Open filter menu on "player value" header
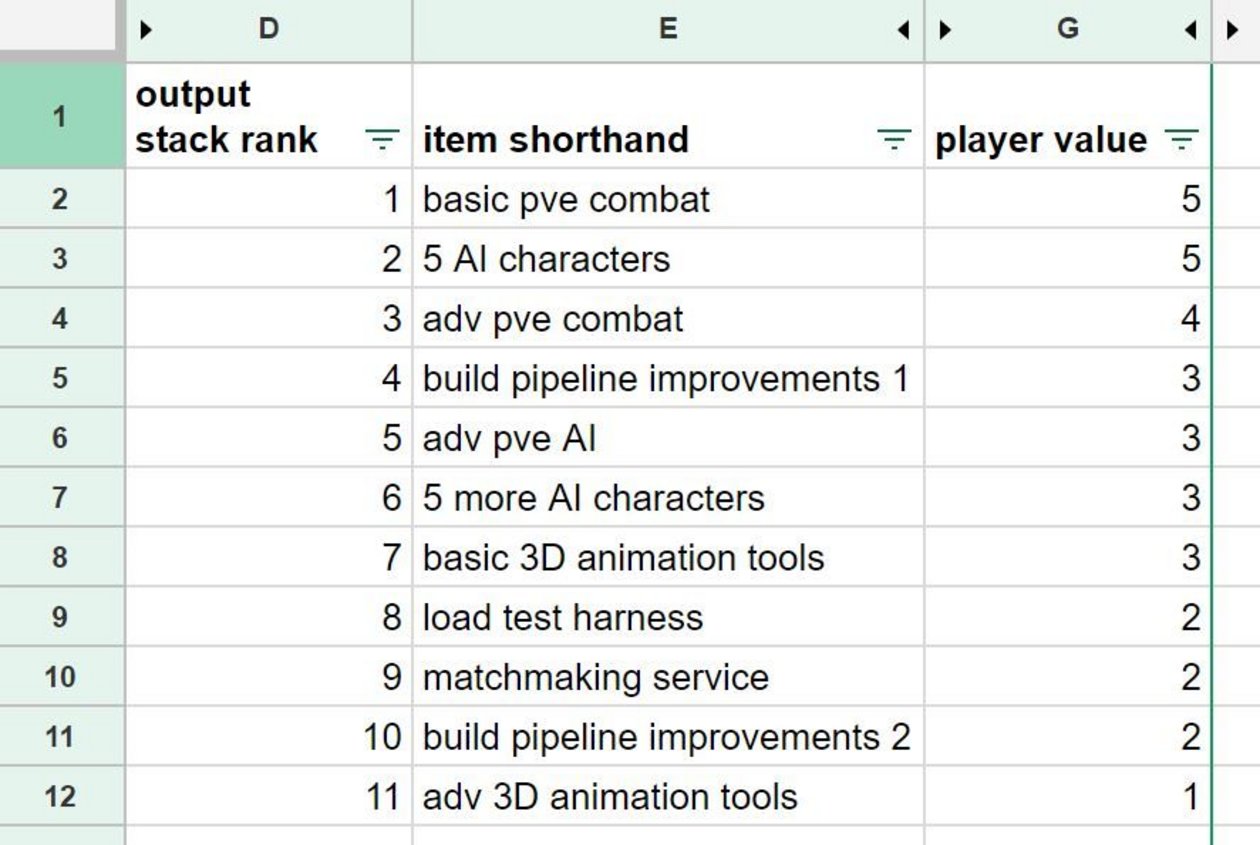Viewport: 1260px width, 845px height. tap(1183, 140)
